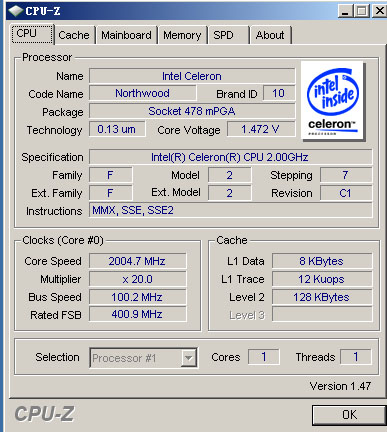
Task: Click the Core Voltage value field
Action: click(261, 129)
